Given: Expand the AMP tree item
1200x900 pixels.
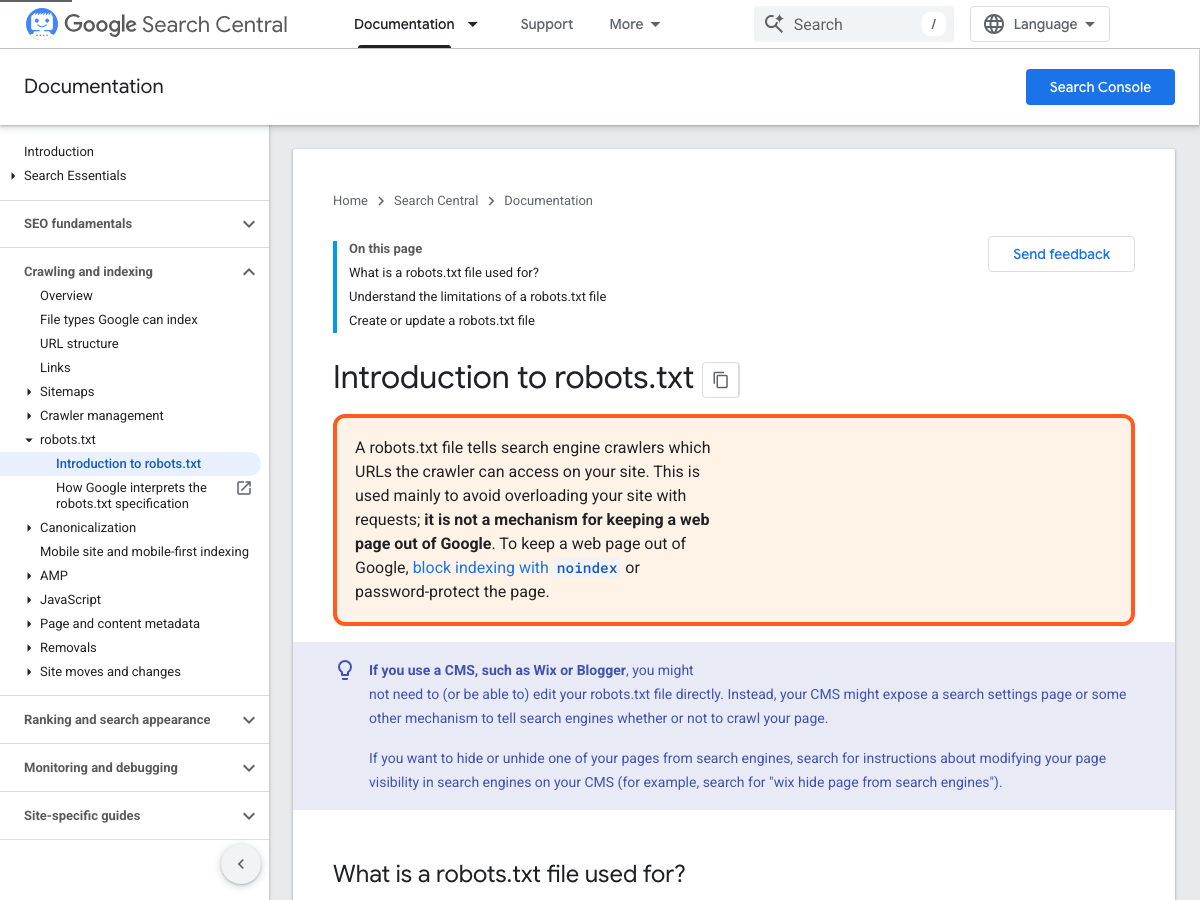Looking at the screenshot, I should (x=29, y=576).
